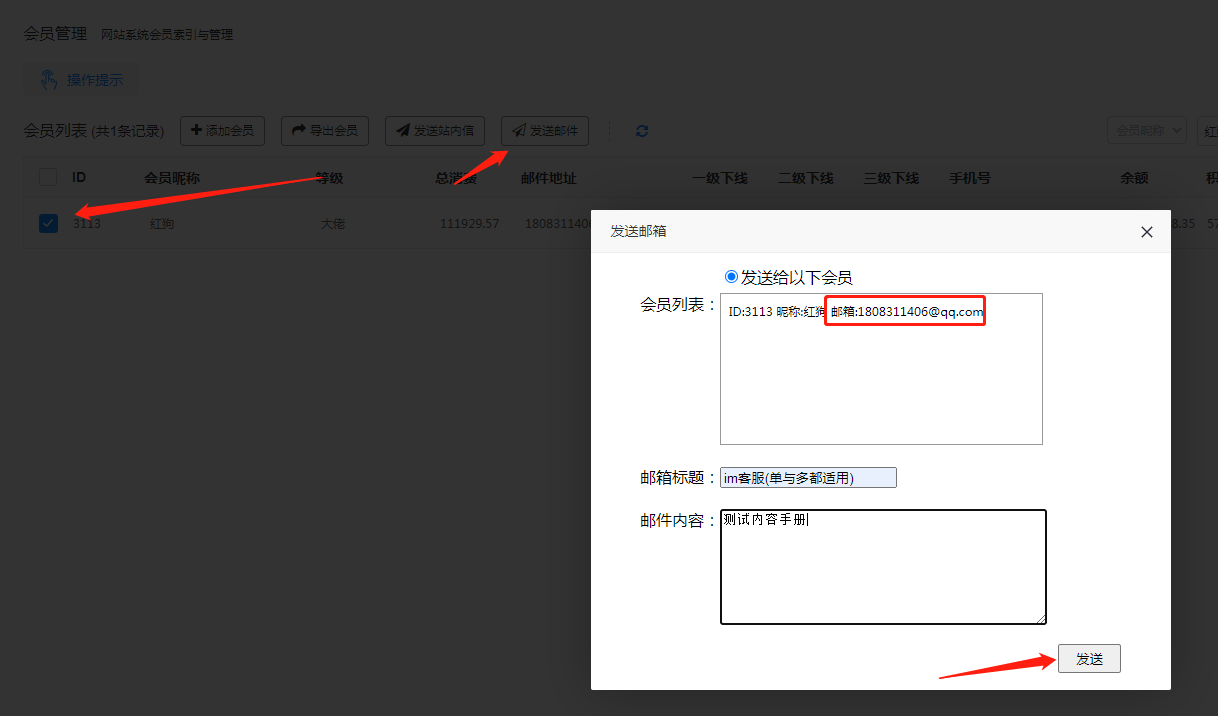The height and width of the screenshot is (716, 1218).
Task: Close the 发送邮箱 dialog
Action: point(1147,232)
